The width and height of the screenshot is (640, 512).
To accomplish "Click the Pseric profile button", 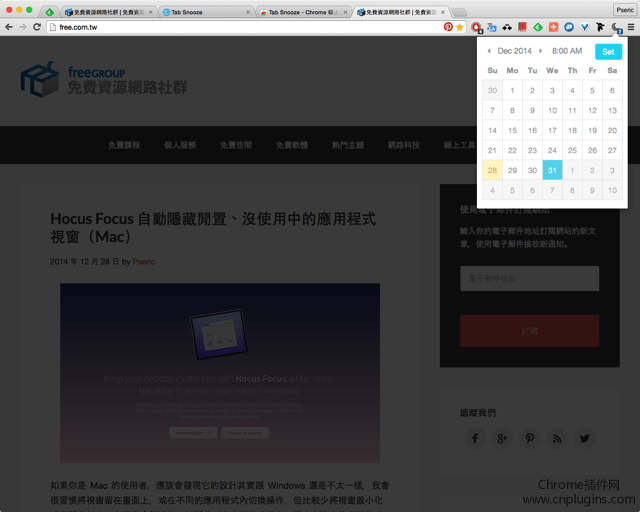I will [x=625, y=10].
